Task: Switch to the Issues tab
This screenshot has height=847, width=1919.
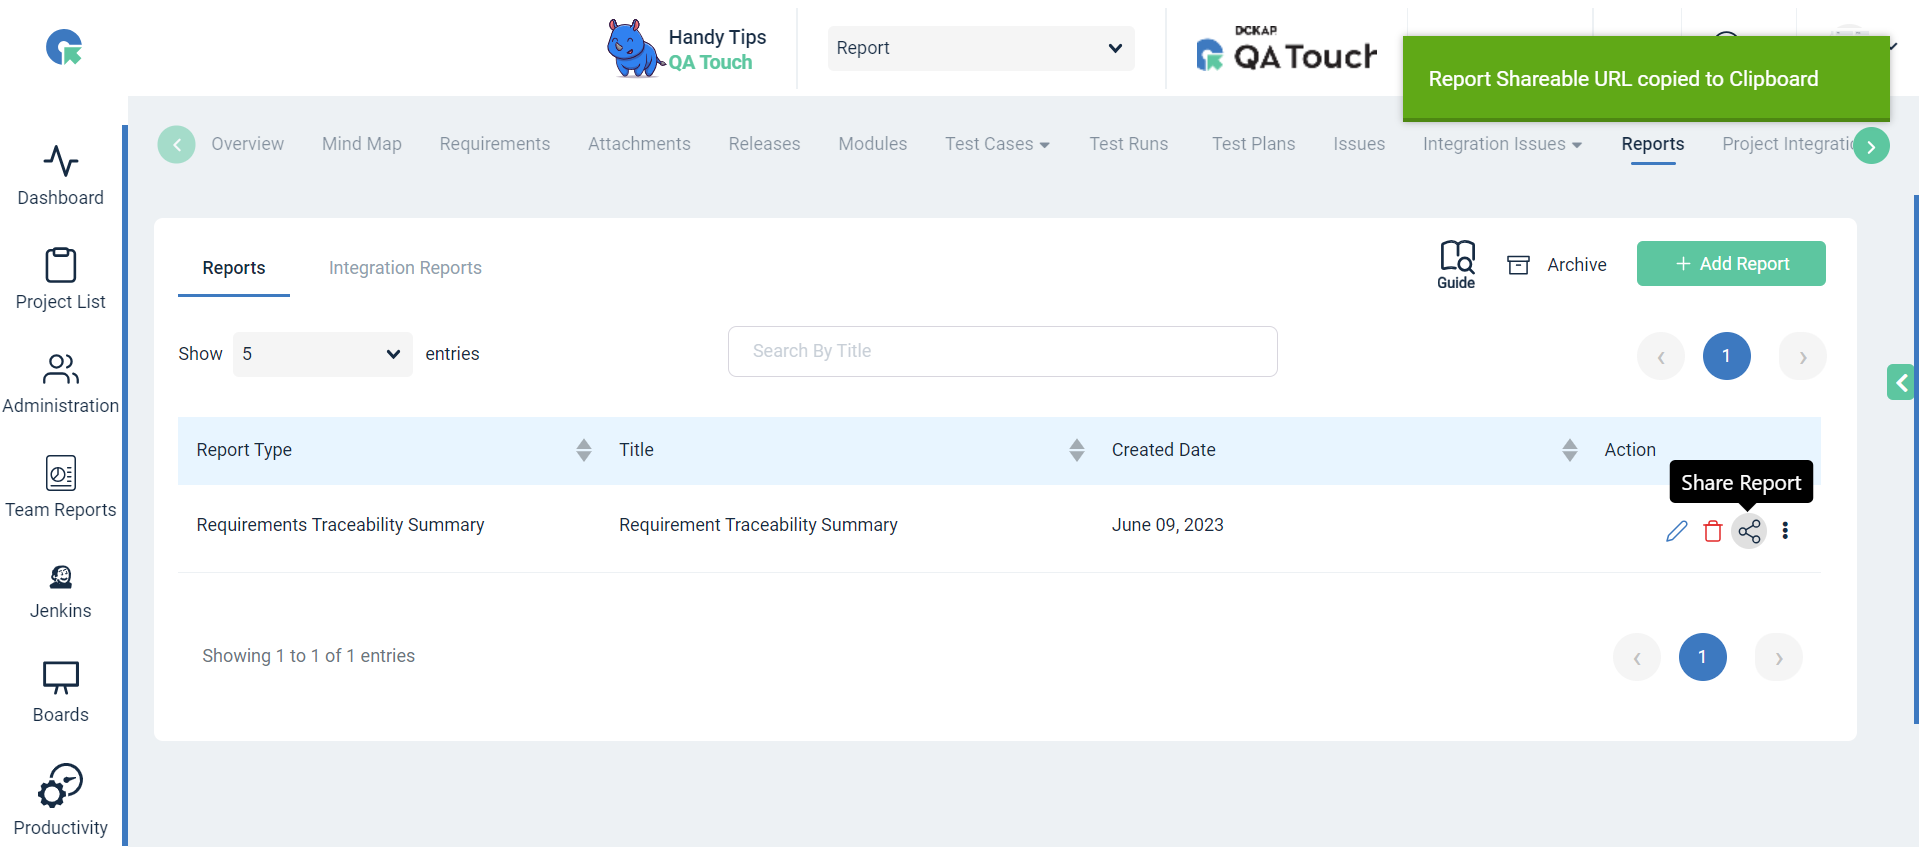Action: (x=1359, y=144)
